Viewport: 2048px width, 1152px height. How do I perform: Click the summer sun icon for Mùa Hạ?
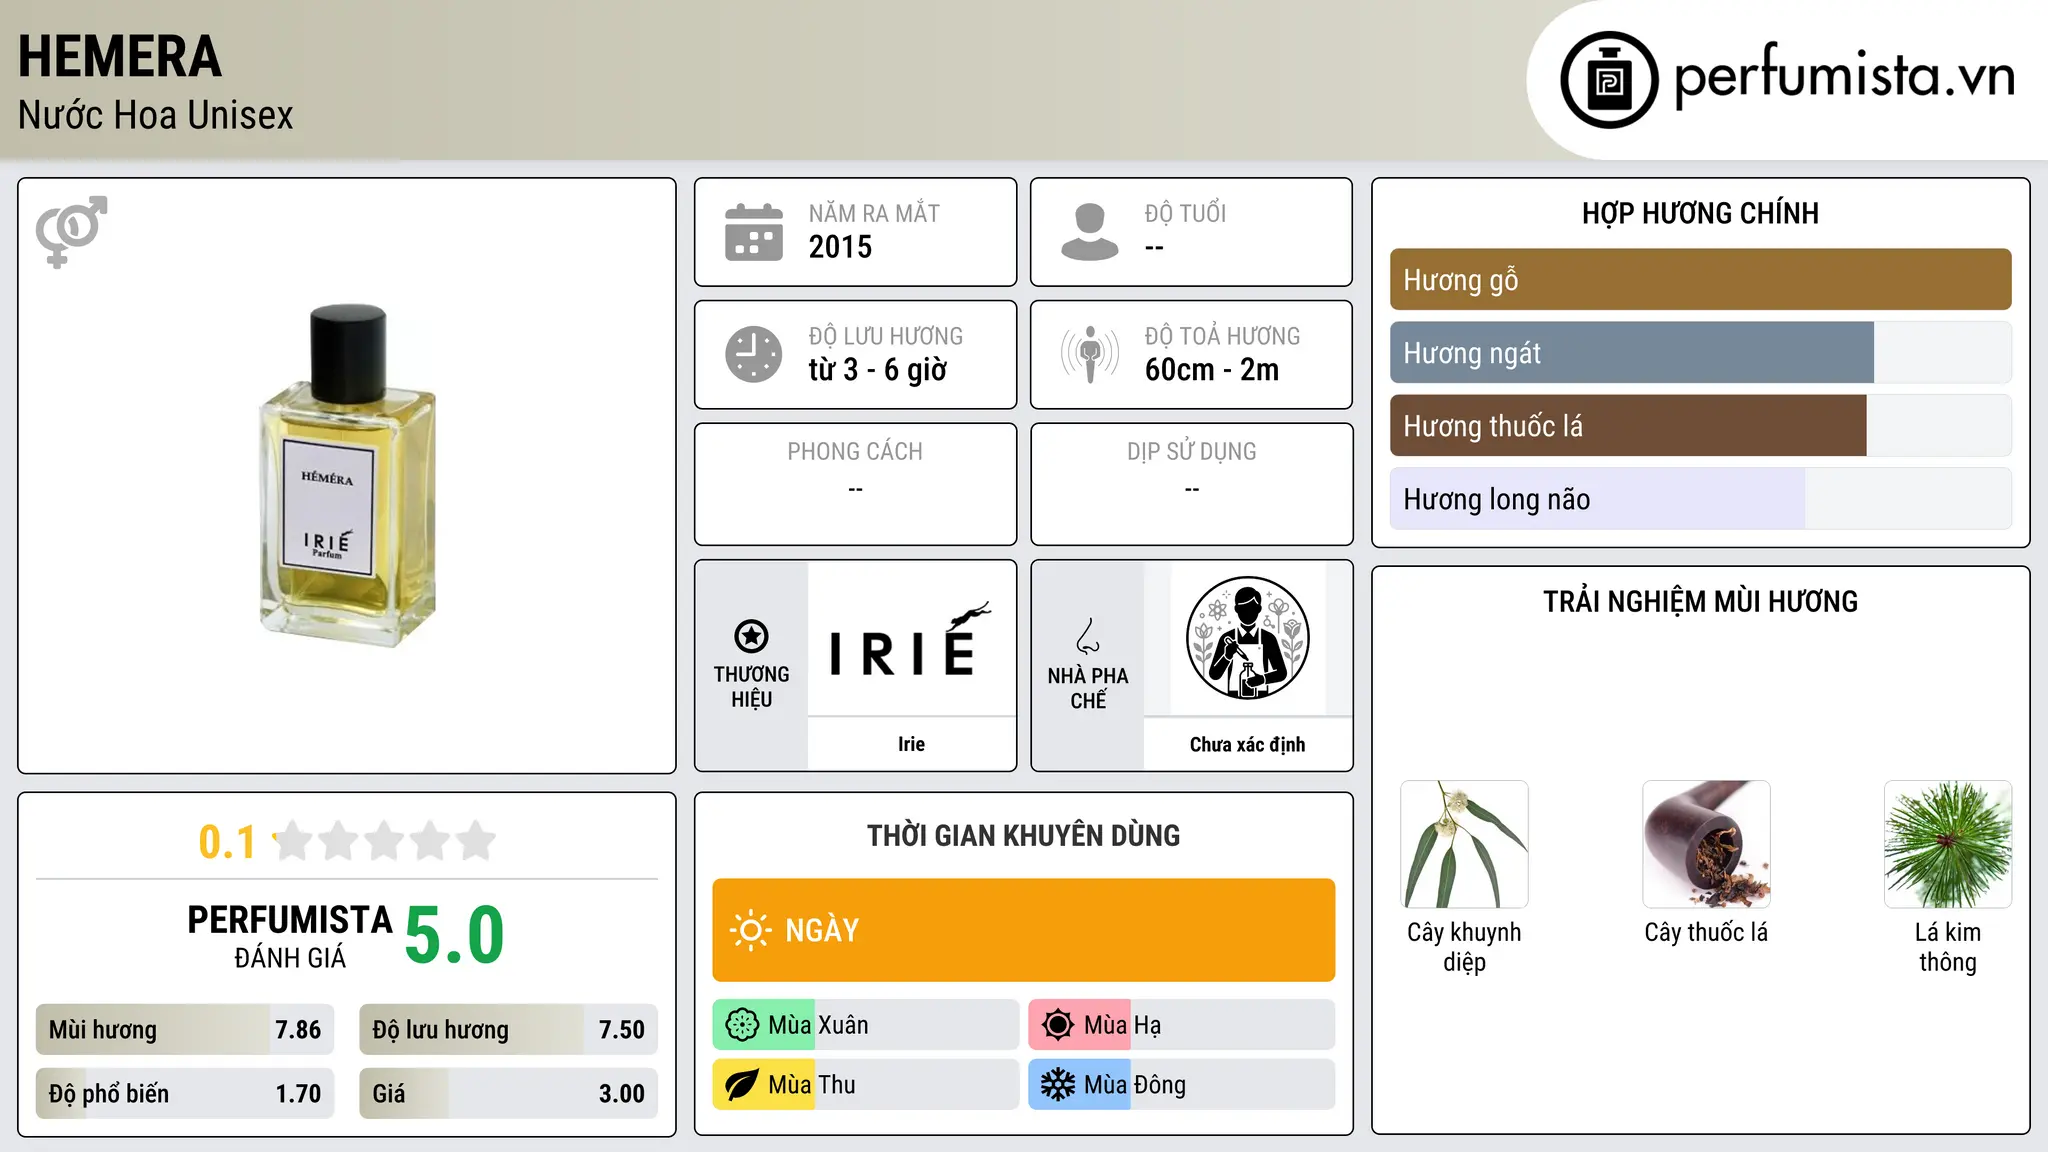click(x=1058, y=1025)
